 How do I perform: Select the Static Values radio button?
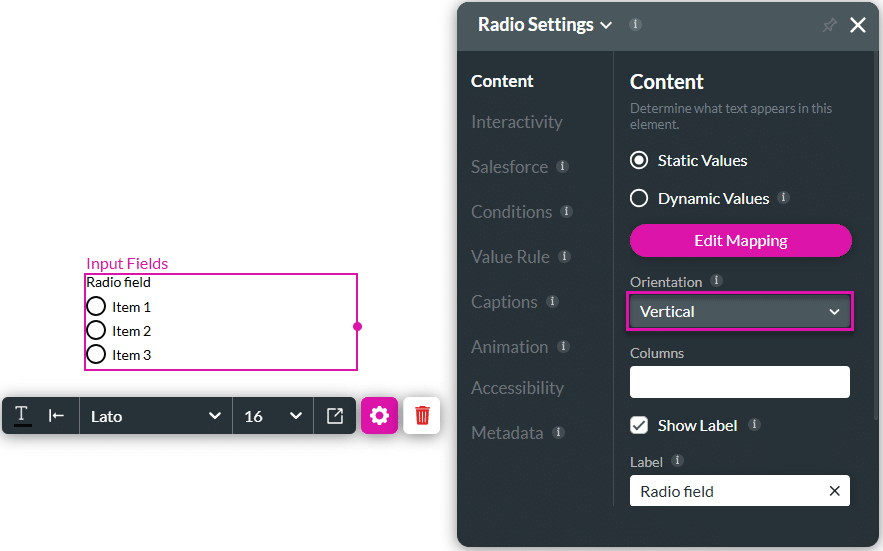tap(639, 160)
